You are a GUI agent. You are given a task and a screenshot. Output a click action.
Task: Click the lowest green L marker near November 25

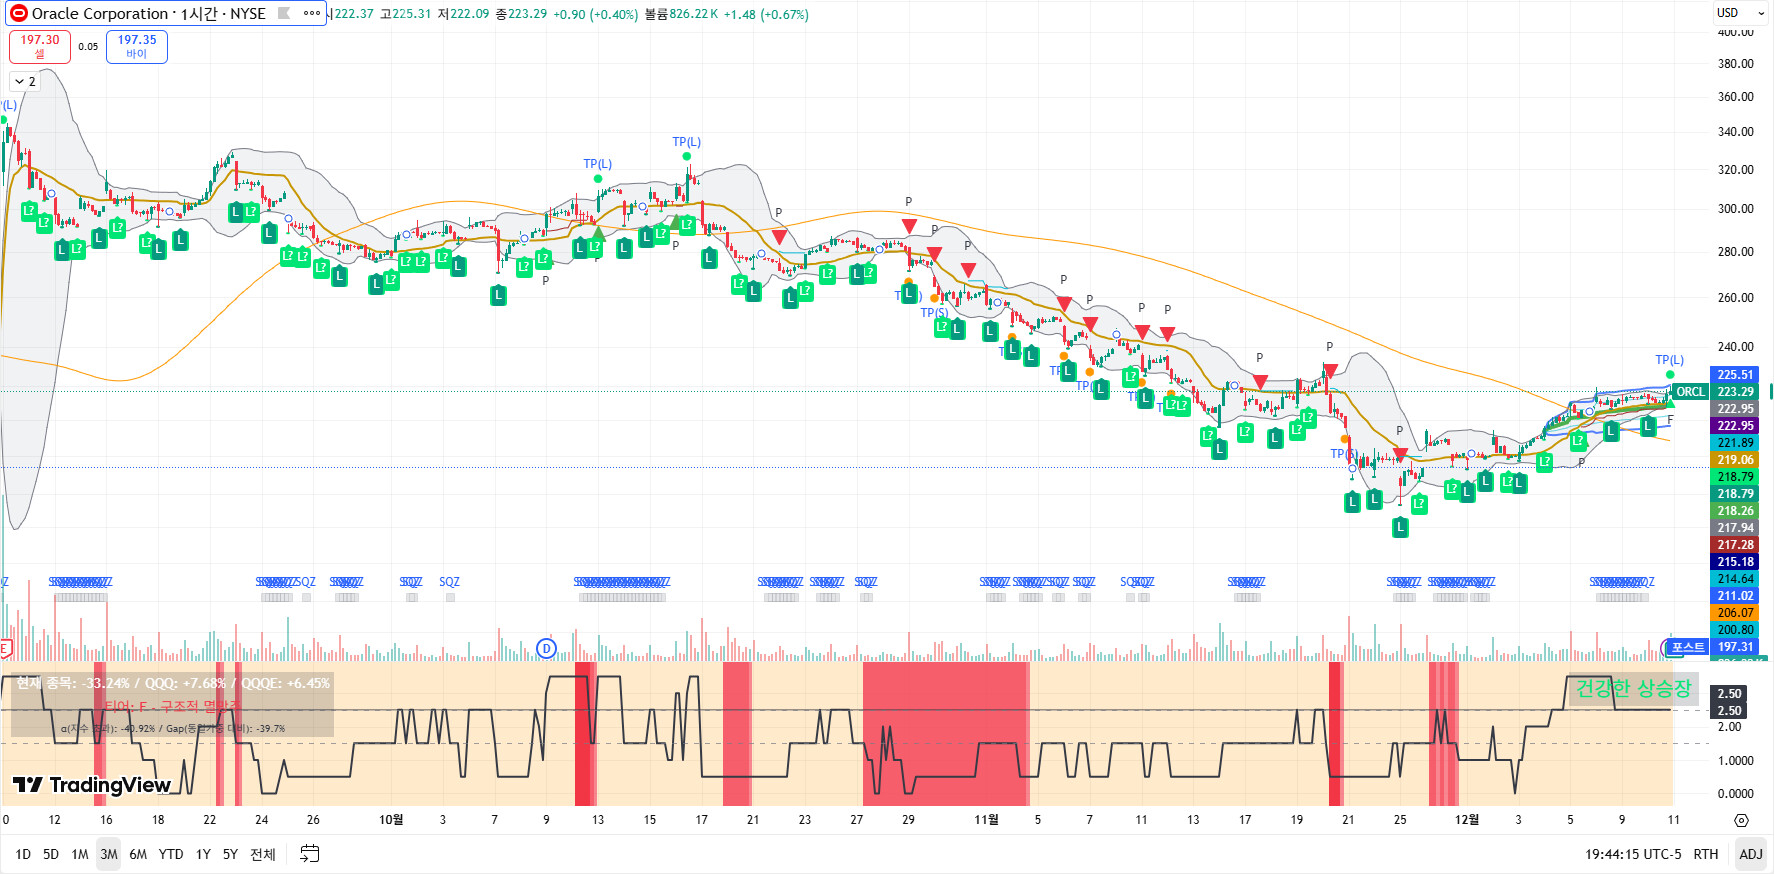pos(1400,527)
